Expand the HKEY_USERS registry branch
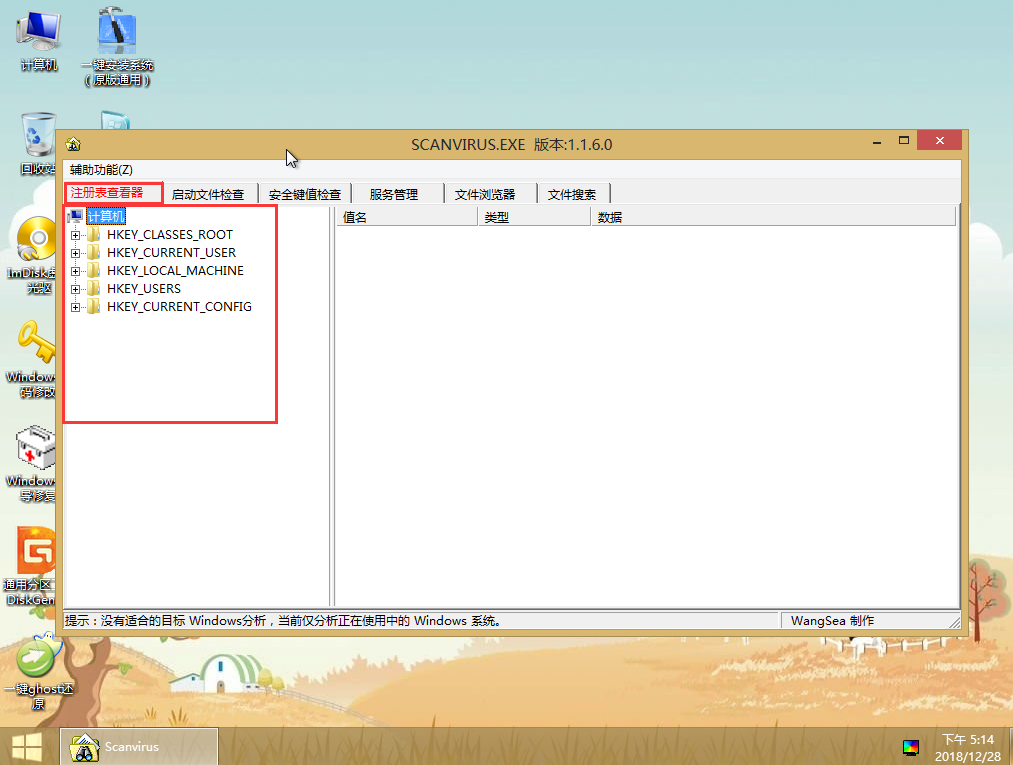 (75, 289)
